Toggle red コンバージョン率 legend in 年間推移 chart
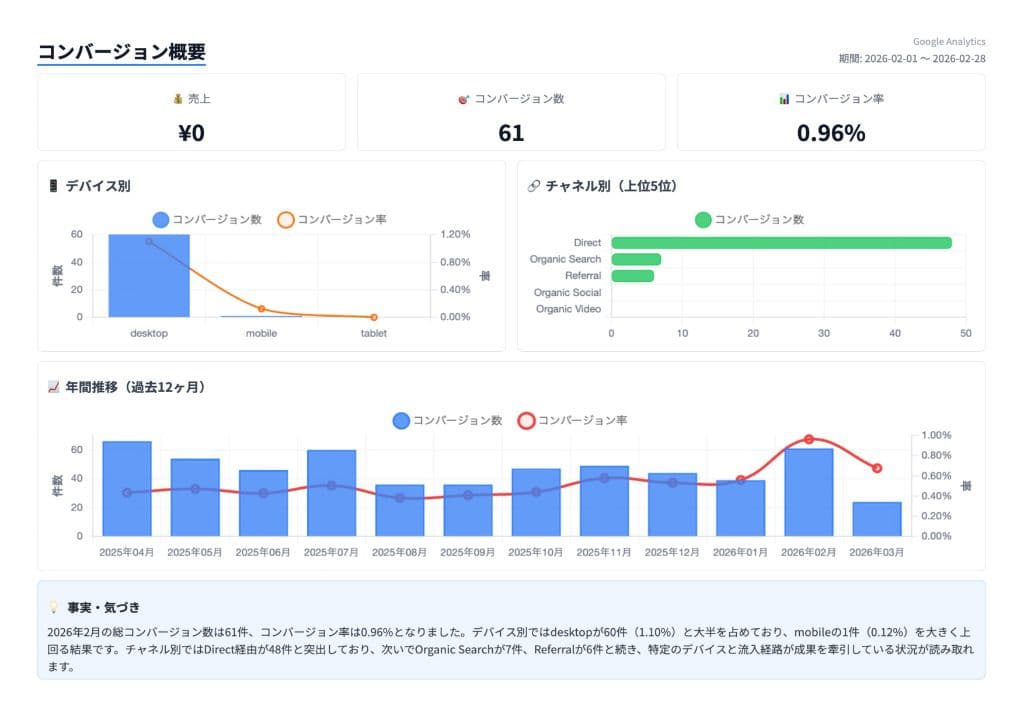 click(x=526, y=420)
